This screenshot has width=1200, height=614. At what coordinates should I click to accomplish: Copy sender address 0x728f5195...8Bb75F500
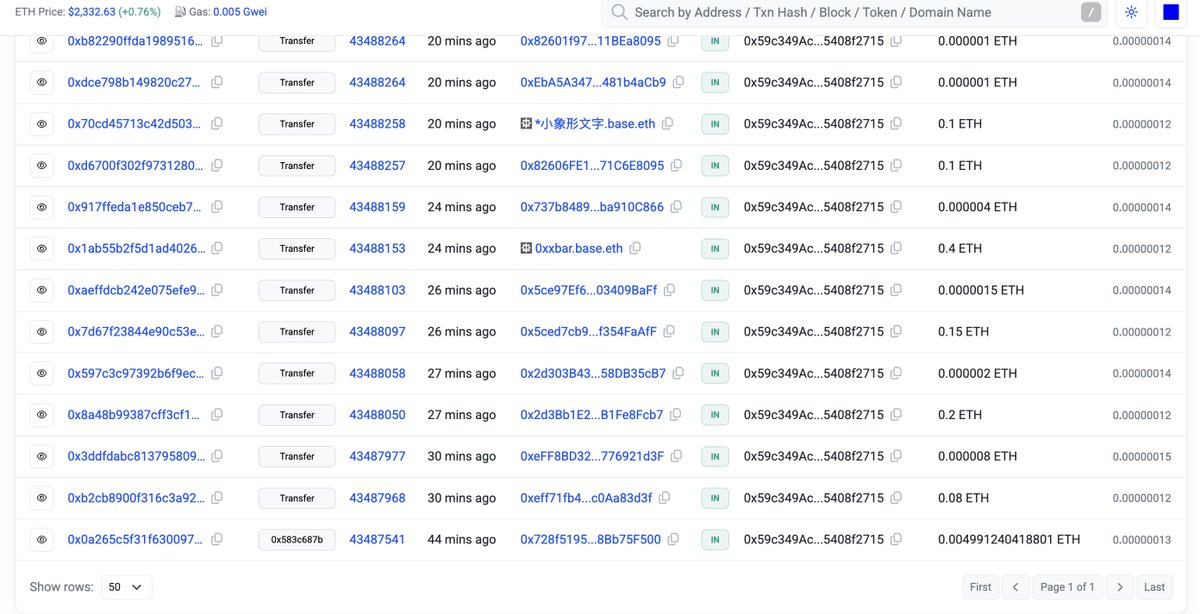[x=674, y=539]
